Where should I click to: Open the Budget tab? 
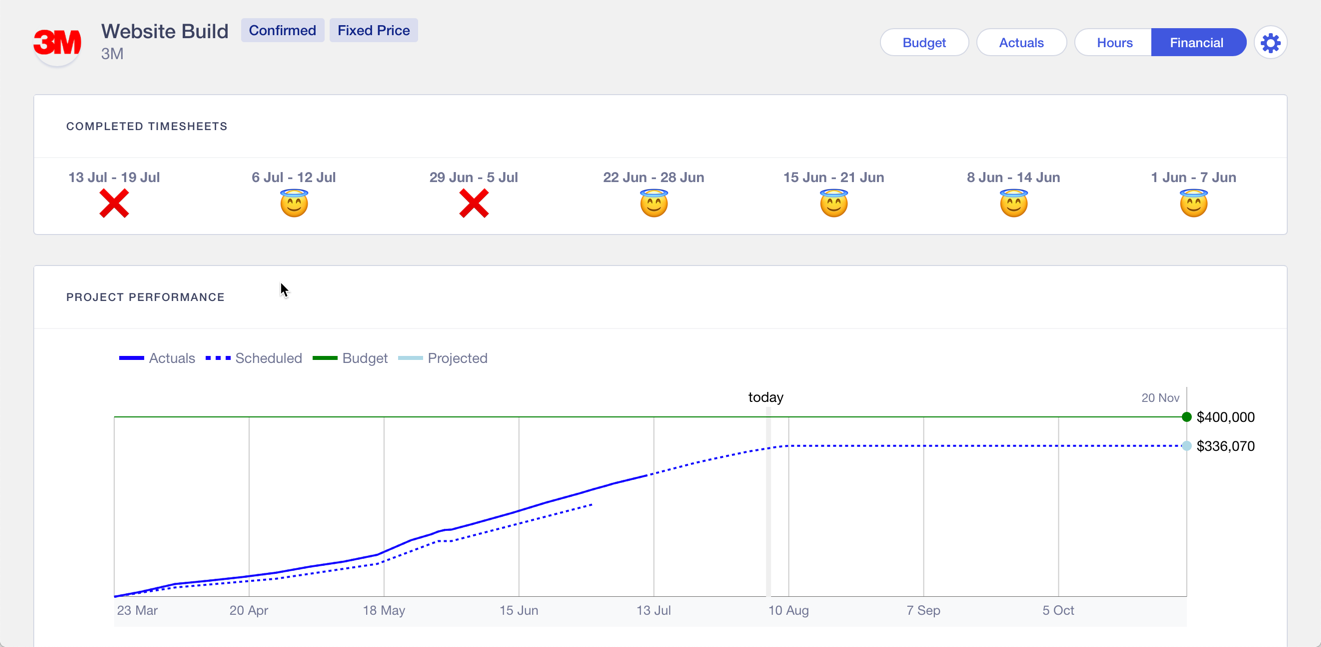pyautogui.click(x=924, y=43)
